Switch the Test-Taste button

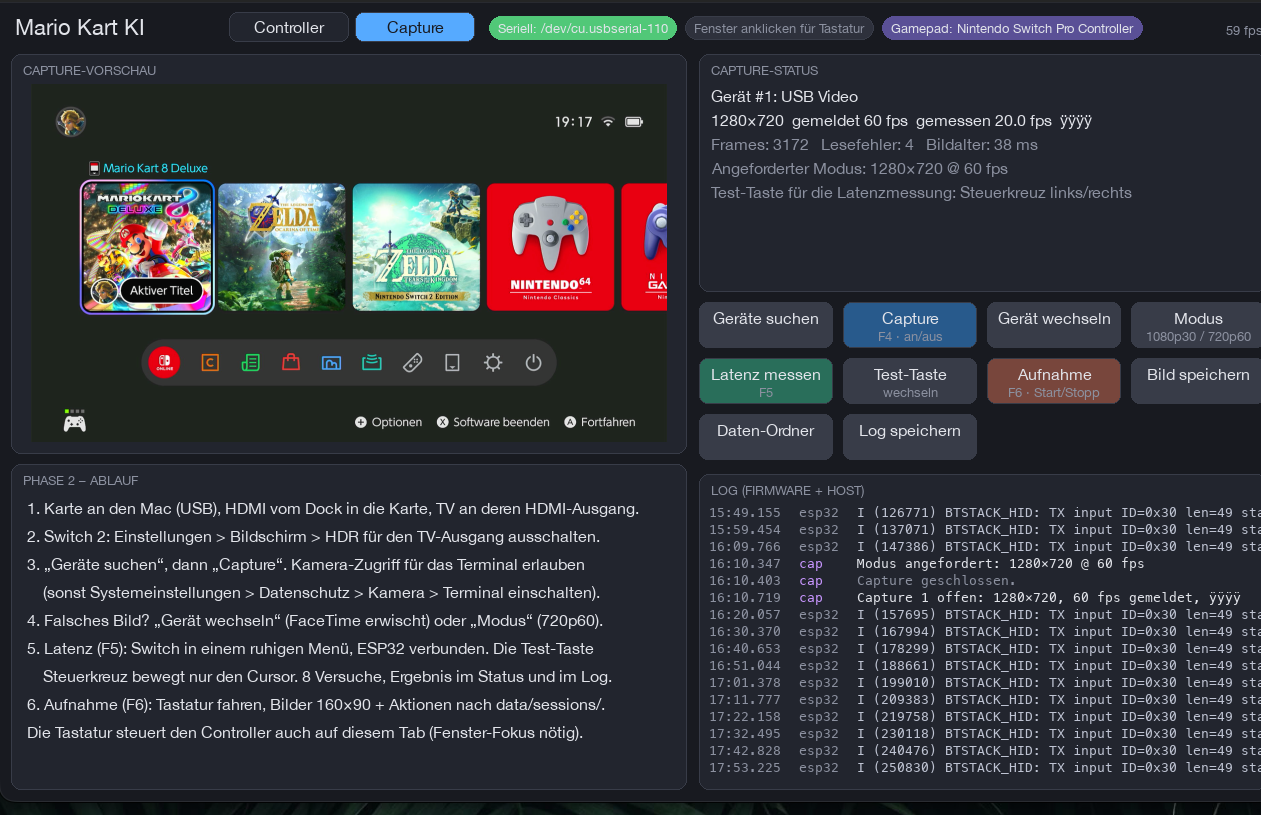click(x=910, y=382)
